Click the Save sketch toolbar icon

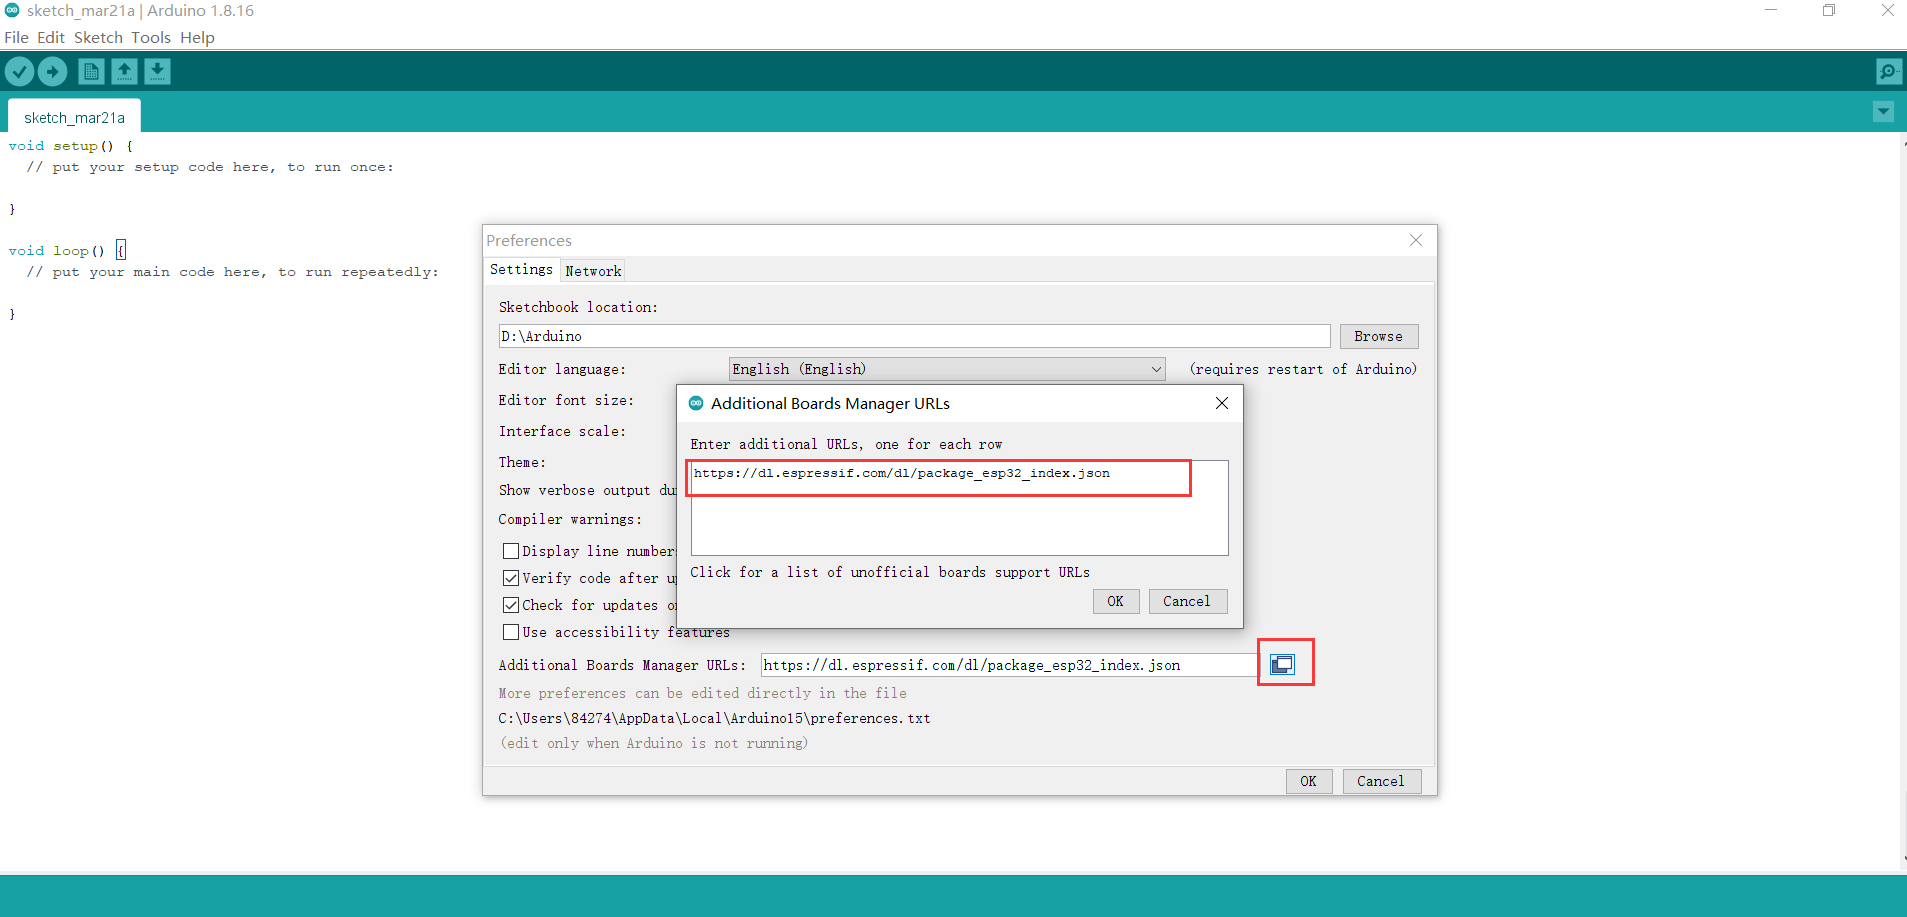click(157, 71)
